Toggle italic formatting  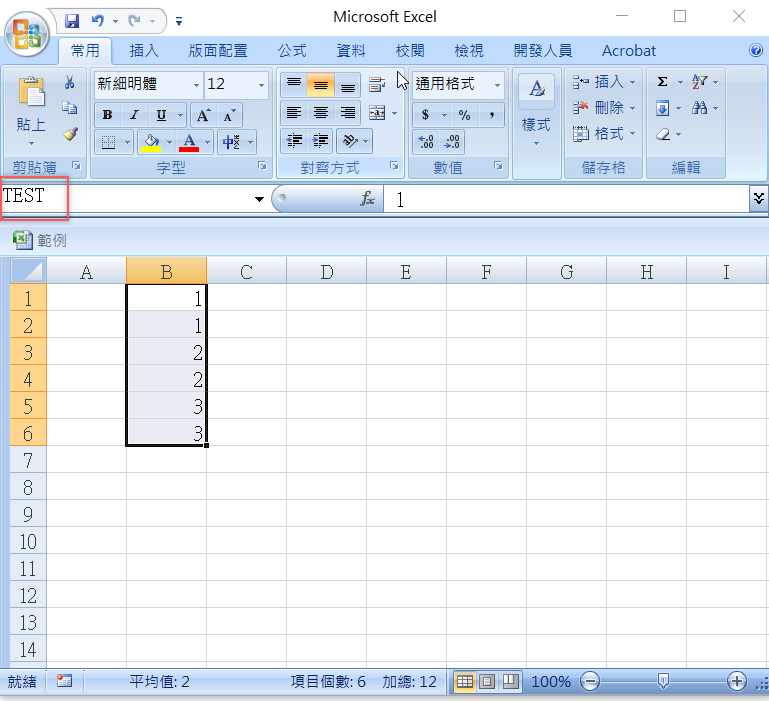[133, 115]
